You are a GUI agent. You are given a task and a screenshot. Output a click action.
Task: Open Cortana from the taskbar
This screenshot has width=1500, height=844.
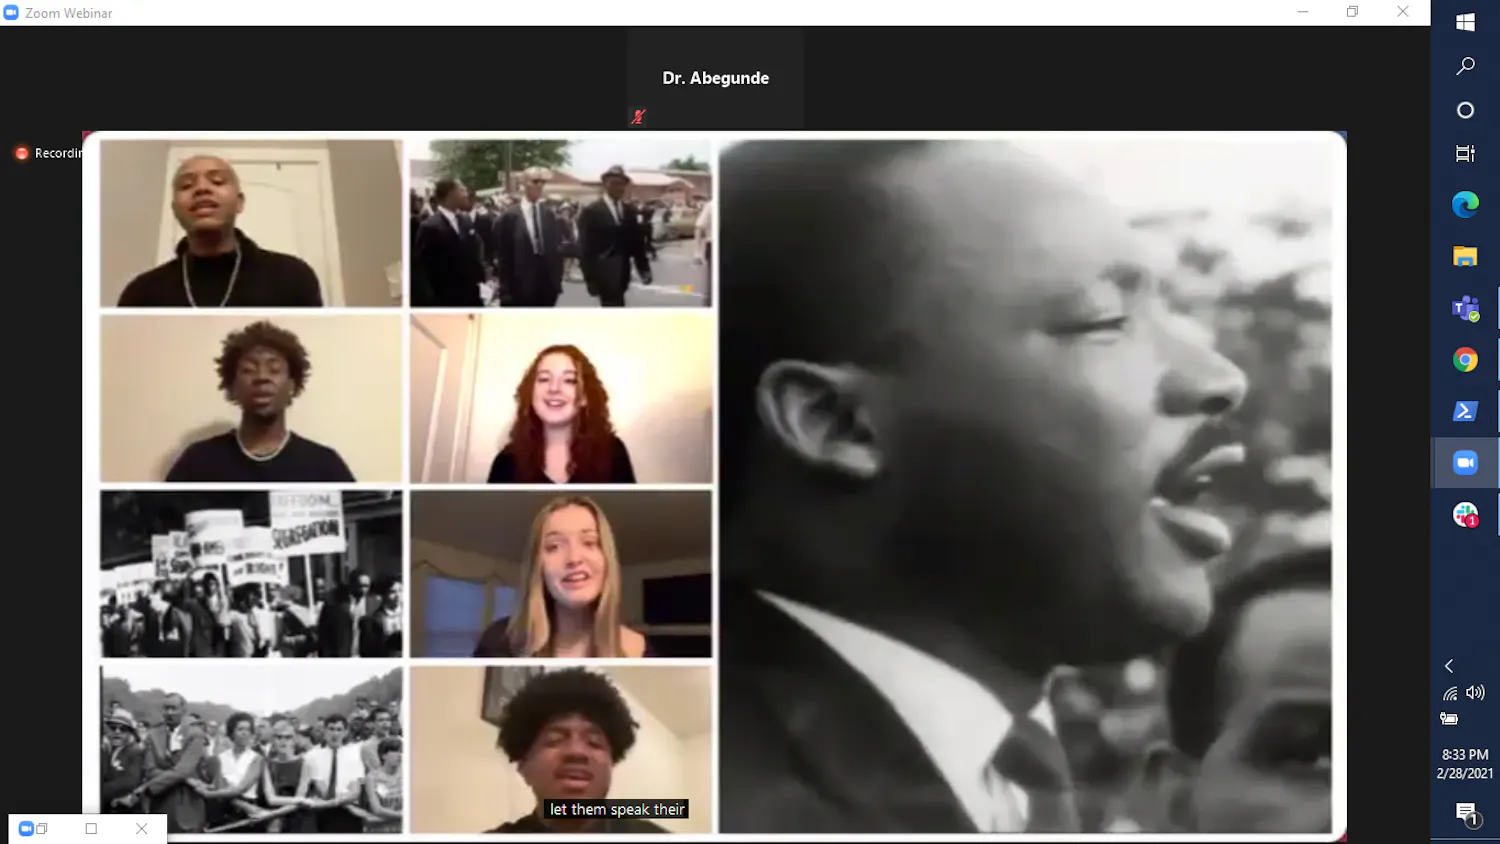(1465, 110)
